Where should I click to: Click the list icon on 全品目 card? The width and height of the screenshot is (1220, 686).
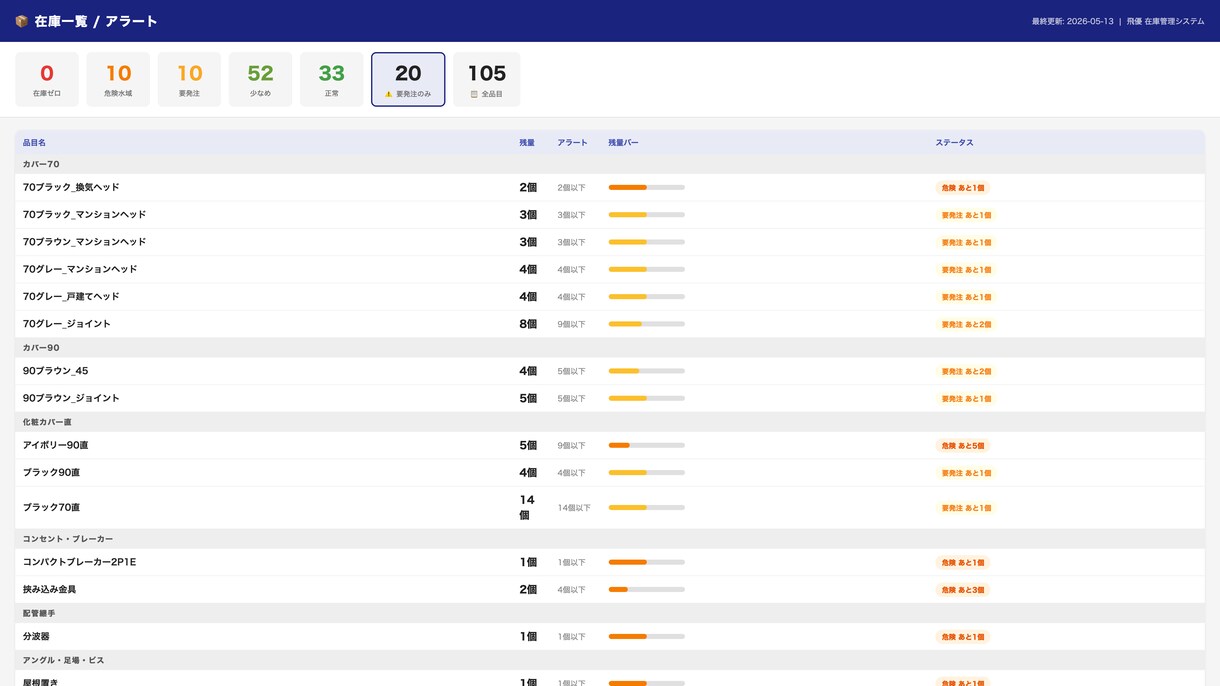coord(474,94)
